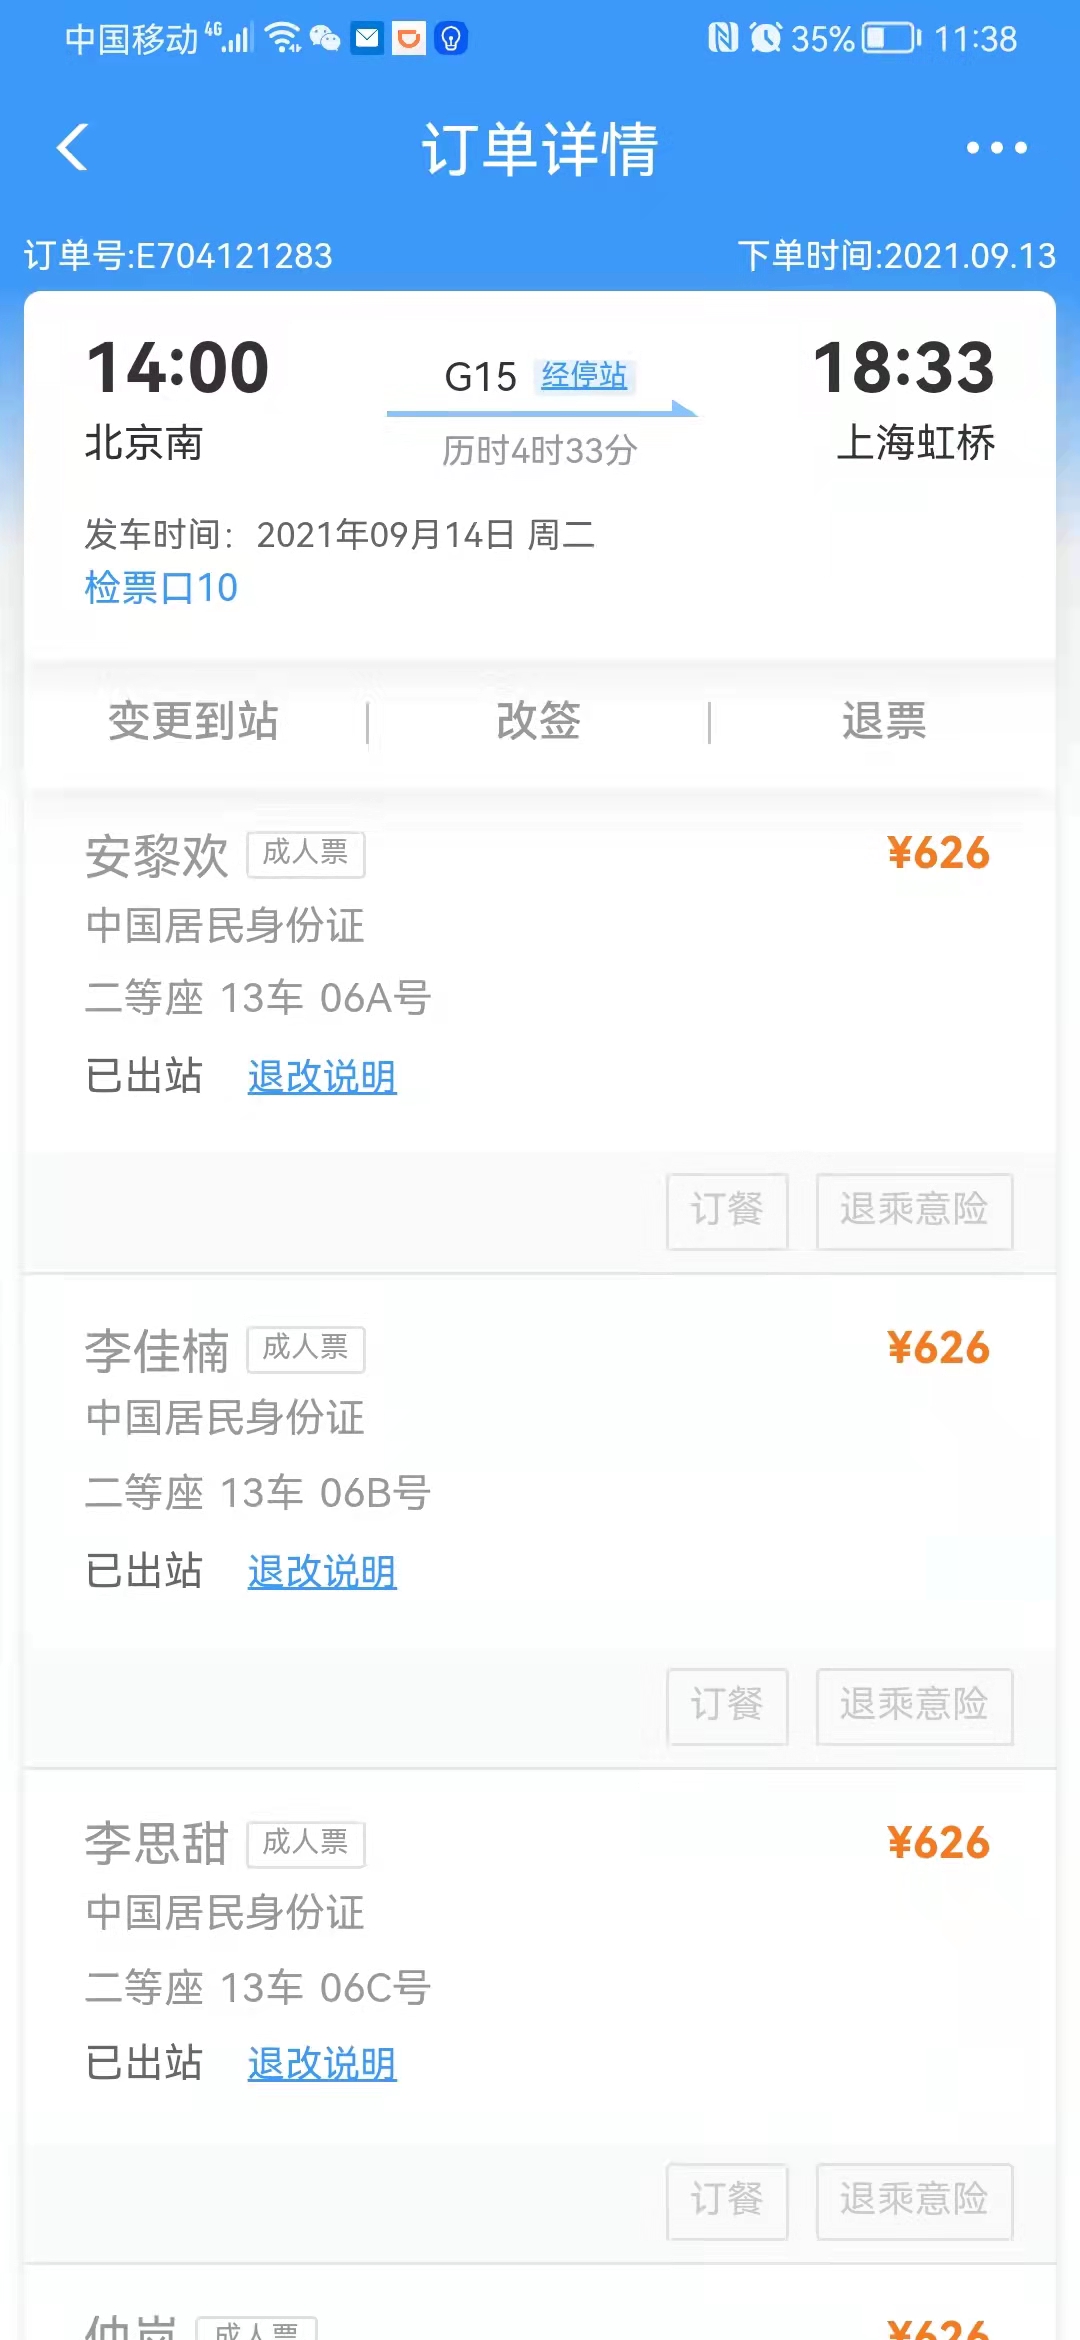
Task: Open 退改说明 for 安黎欢
Action: tap(322, 1077)
